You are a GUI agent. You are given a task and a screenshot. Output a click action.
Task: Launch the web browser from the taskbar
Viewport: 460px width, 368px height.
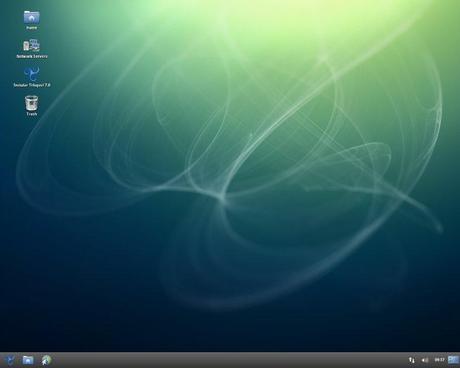click(46, 360)
